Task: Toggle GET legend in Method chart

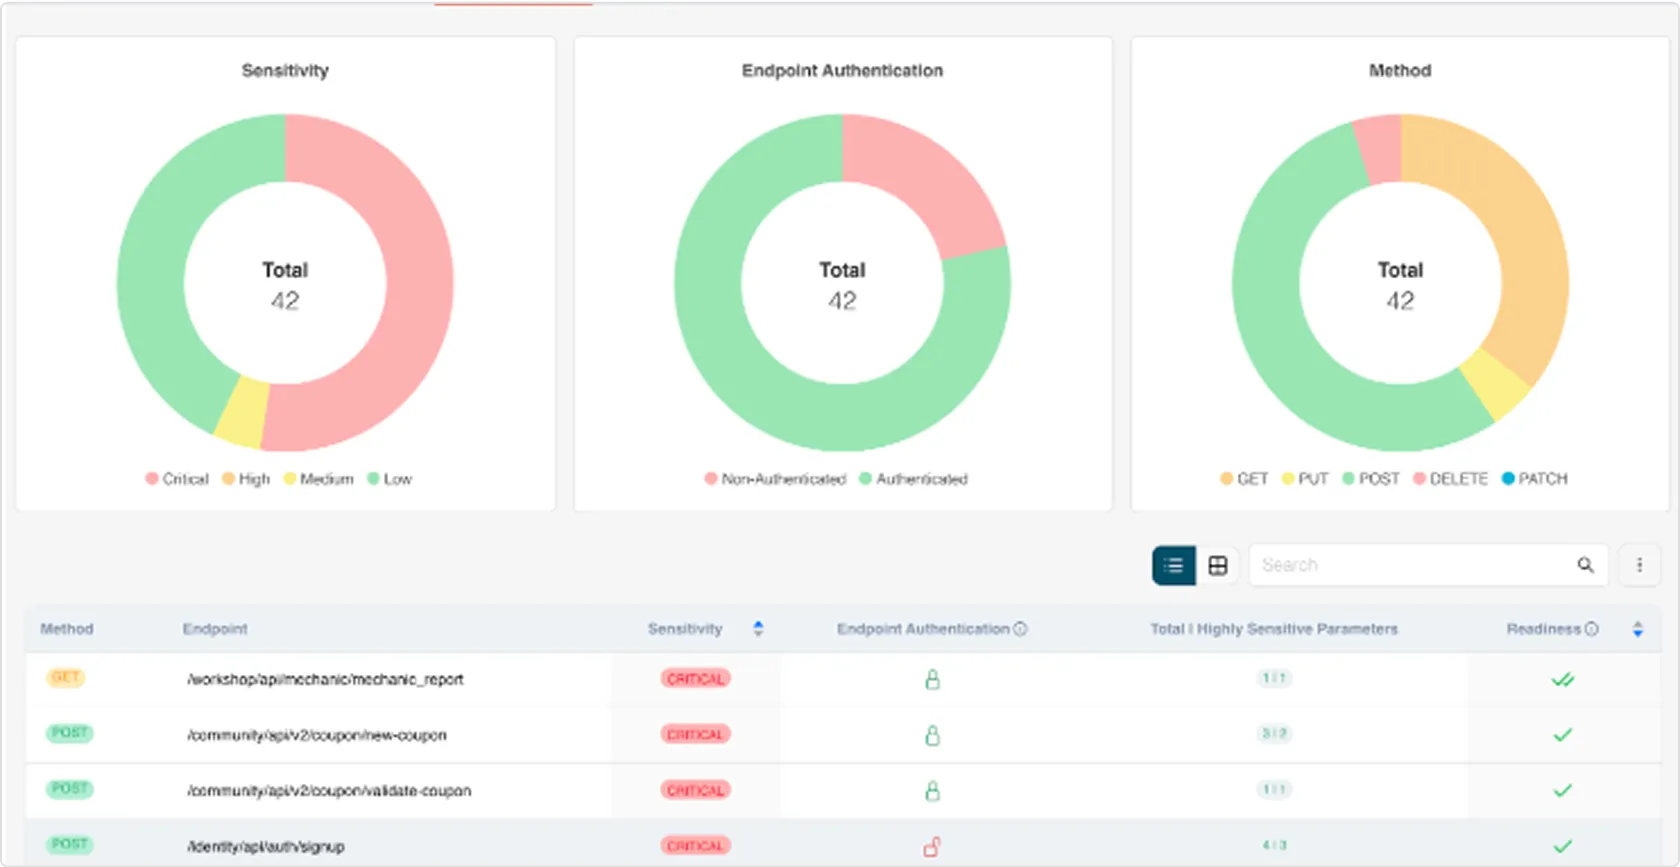Action: (1244, 479)
